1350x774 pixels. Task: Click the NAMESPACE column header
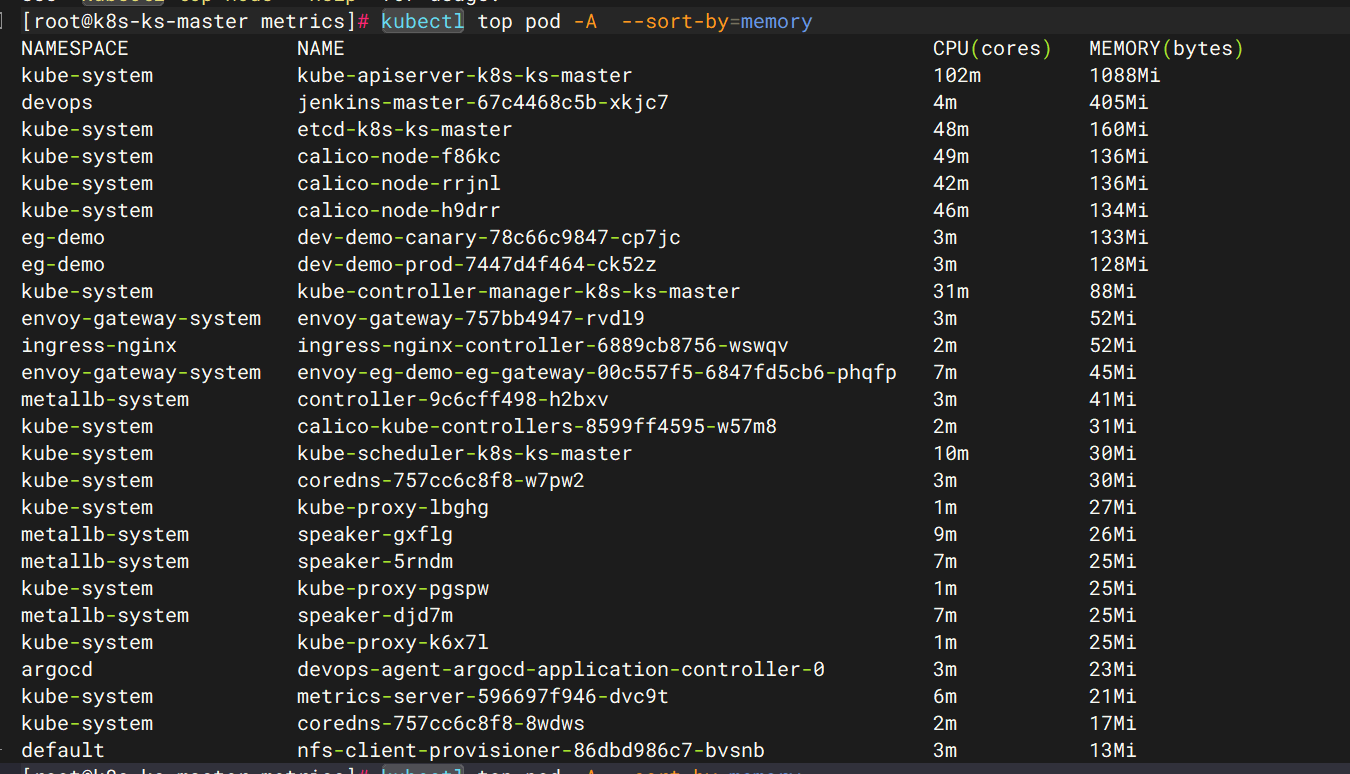point(75,48)
